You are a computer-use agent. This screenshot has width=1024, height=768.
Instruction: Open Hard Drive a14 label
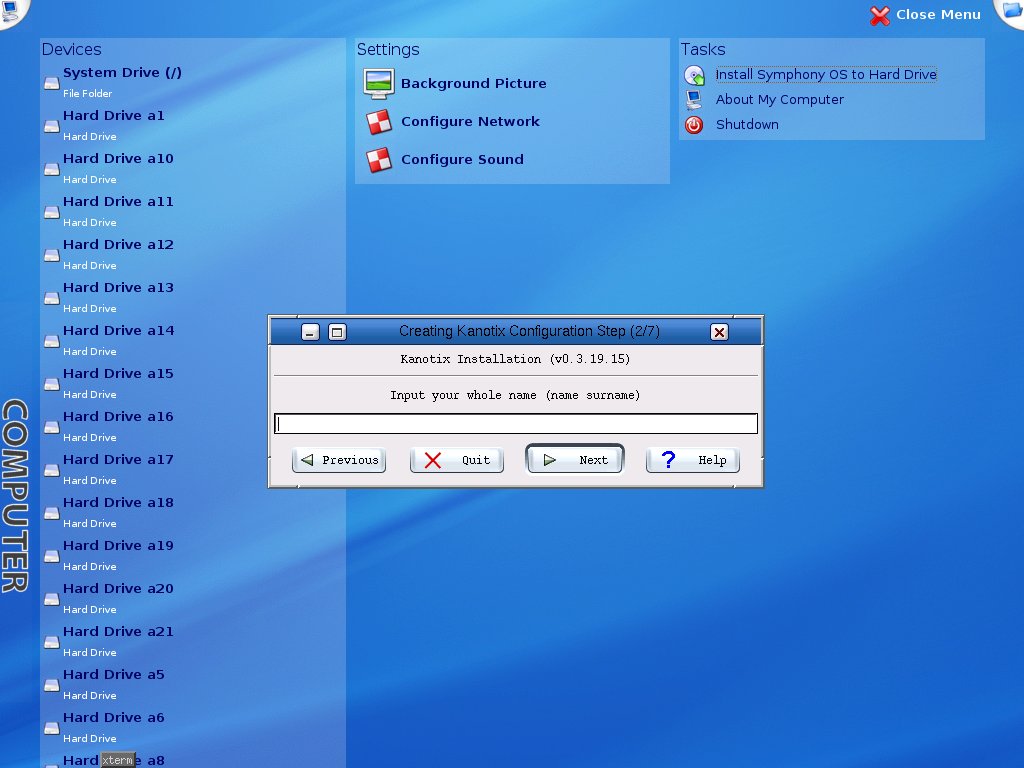118,331
